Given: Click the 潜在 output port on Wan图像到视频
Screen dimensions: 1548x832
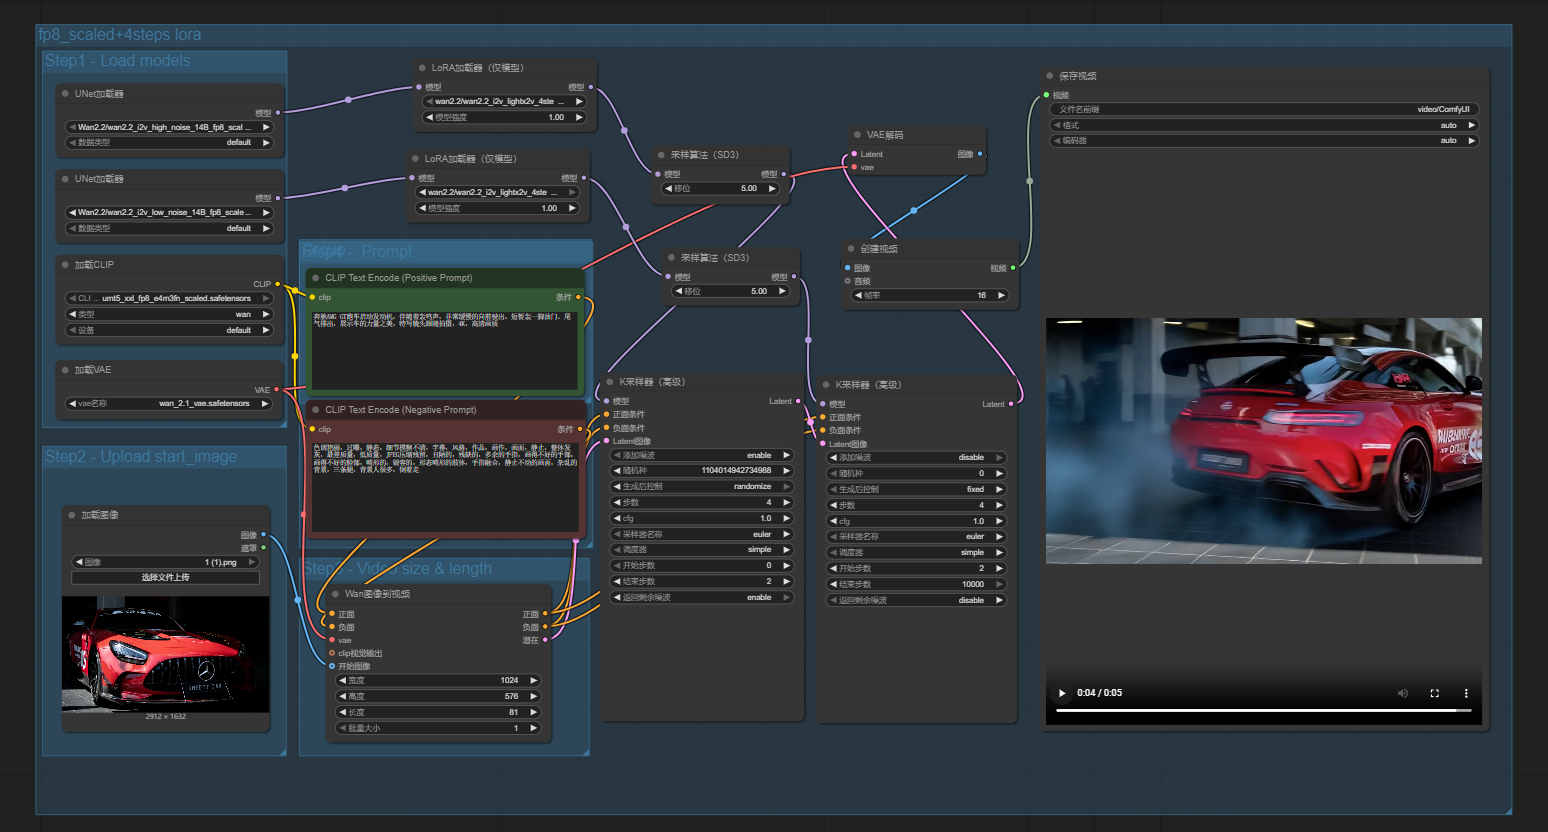Looking at the screenshot, I should (x=545, y=640).
